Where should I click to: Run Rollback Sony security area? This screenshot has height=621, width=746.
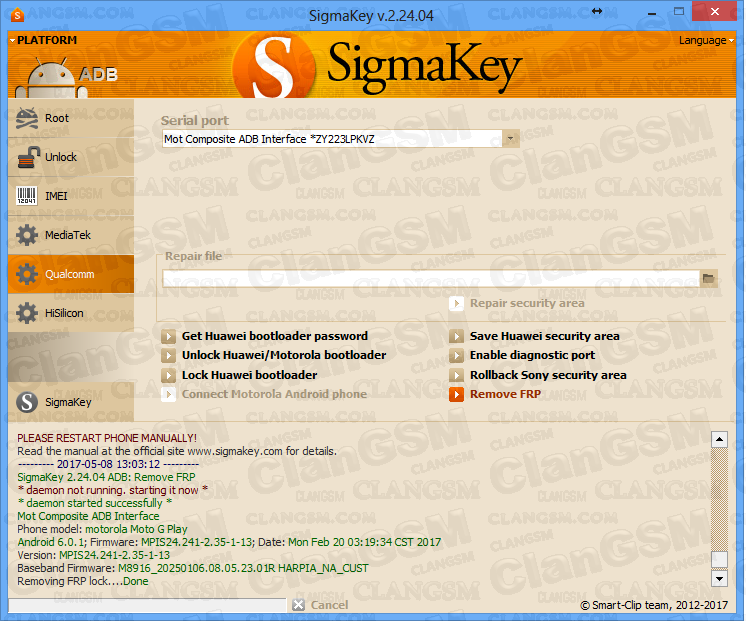pos(548,375)
